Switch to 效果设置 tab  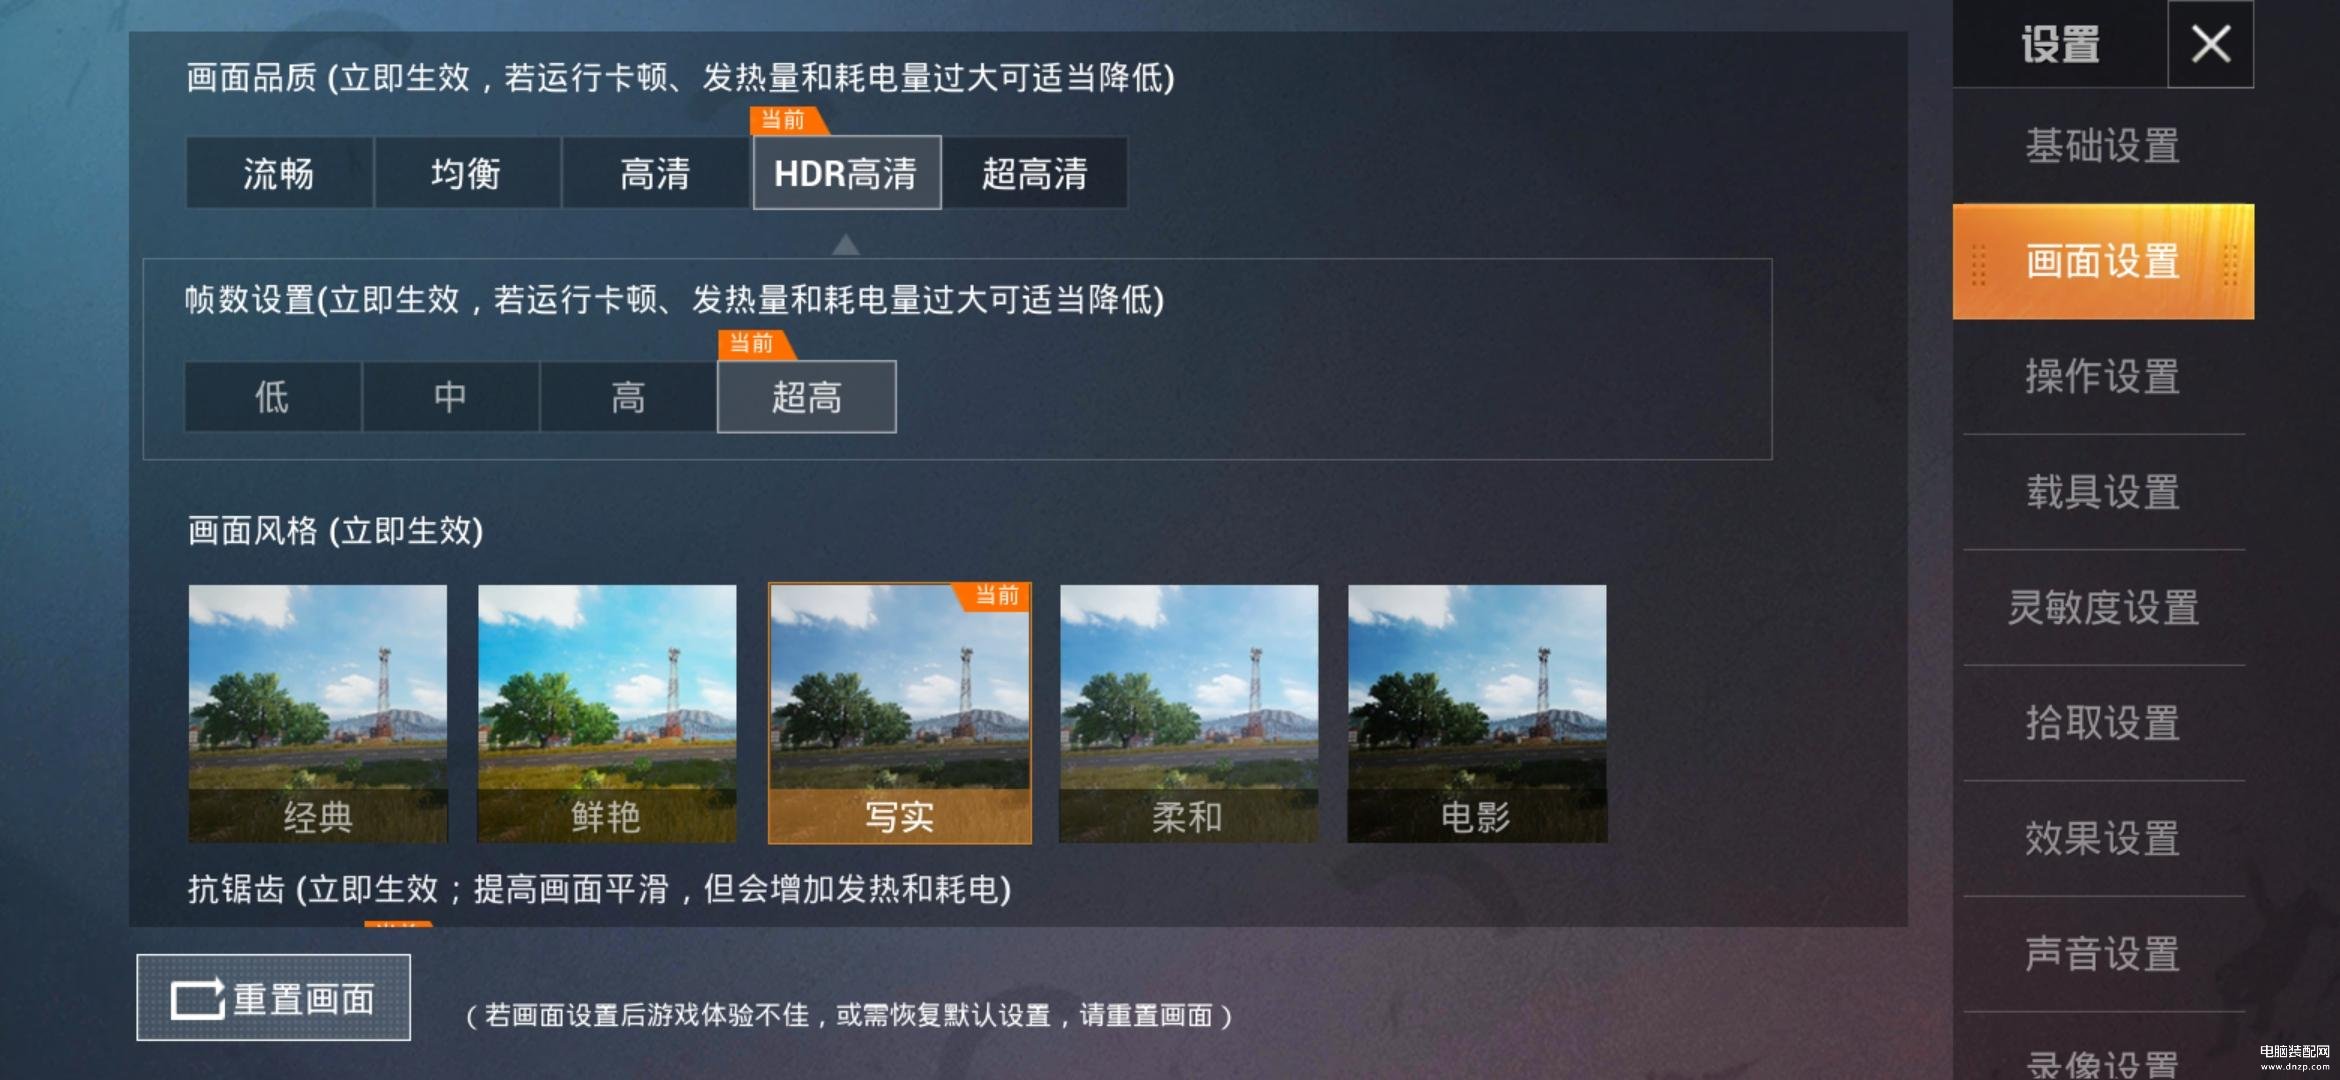click(x=2103, y=839)
